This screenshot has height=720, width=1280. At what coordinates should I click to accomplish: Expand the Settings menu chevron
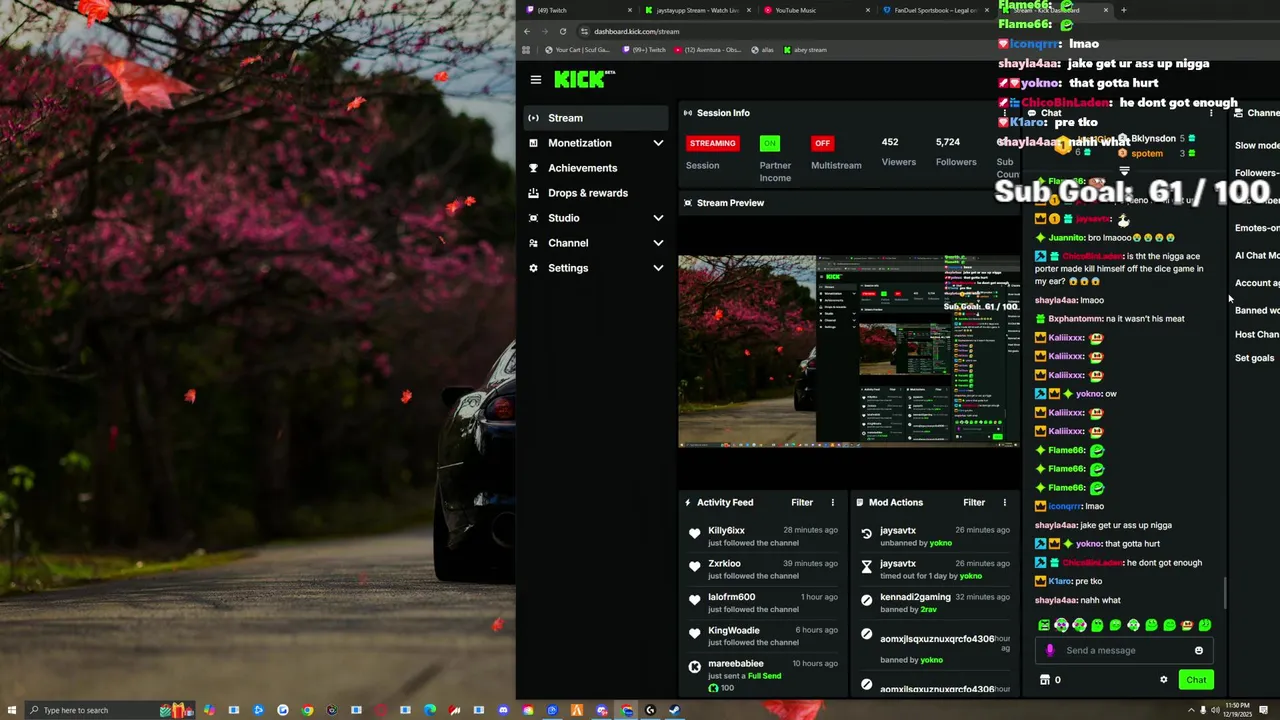[x=658, y=268]
